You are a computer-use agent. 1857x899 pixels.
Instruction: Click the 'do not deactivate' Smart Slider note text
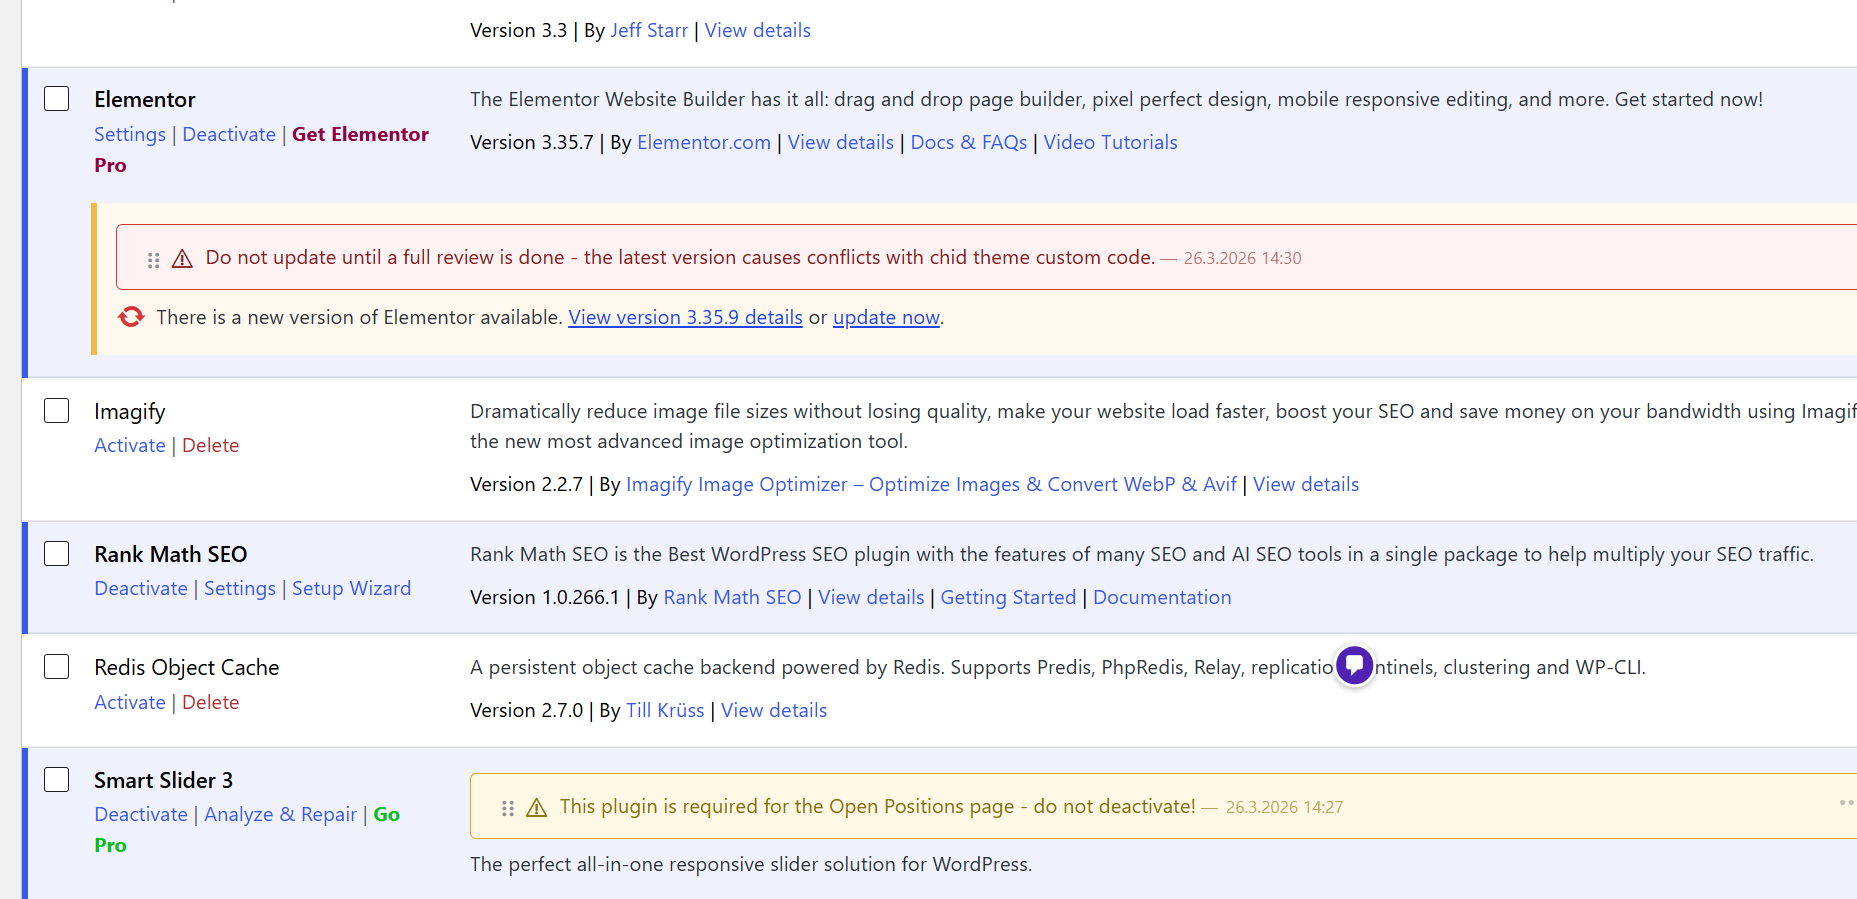point(877,806)
